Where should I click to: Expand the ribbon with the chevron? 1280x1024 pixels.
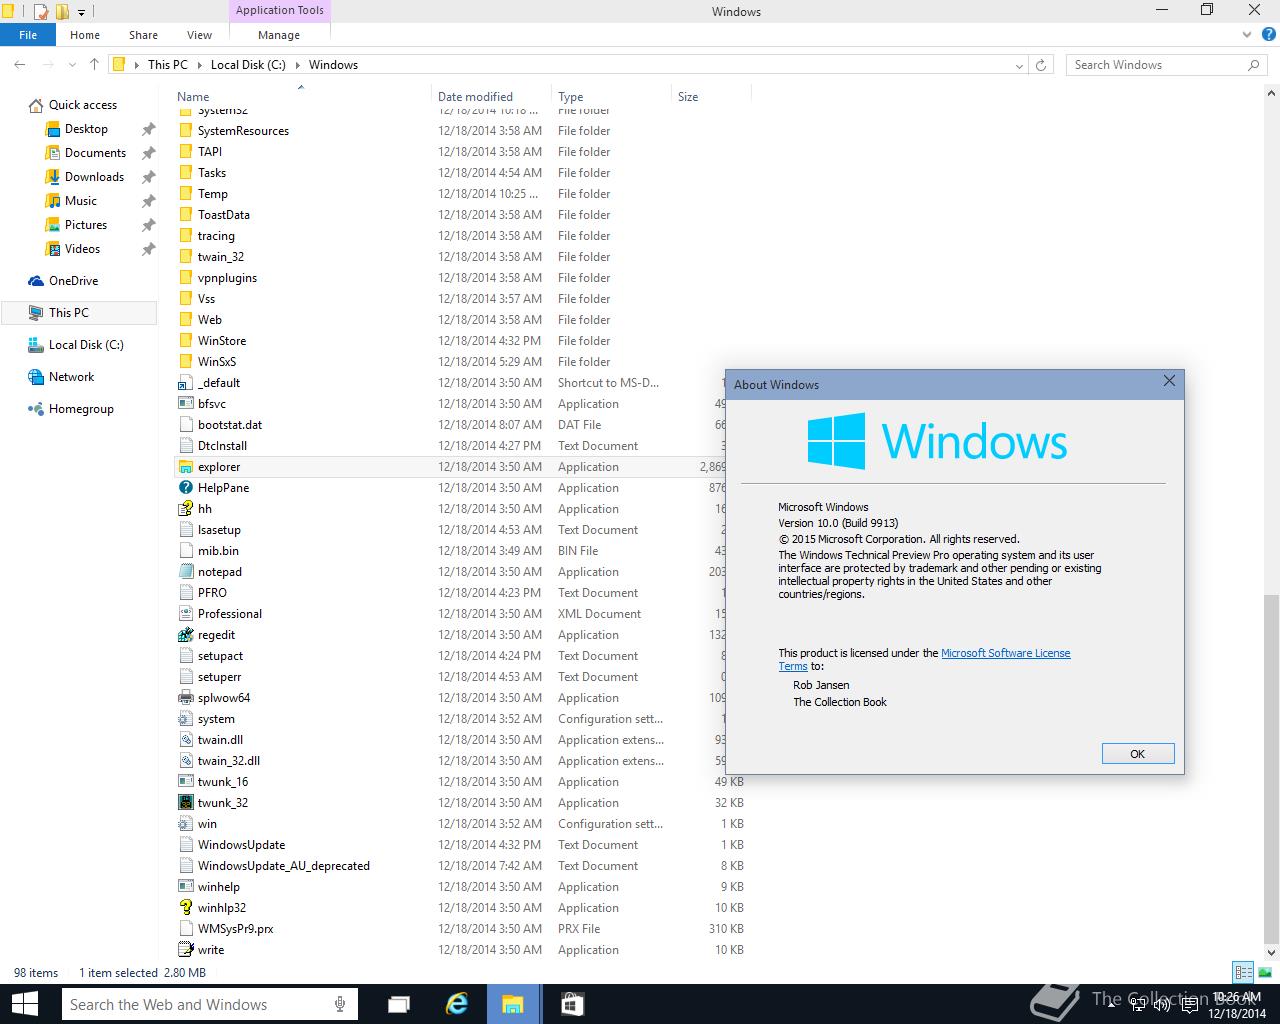coord(1247,35)
